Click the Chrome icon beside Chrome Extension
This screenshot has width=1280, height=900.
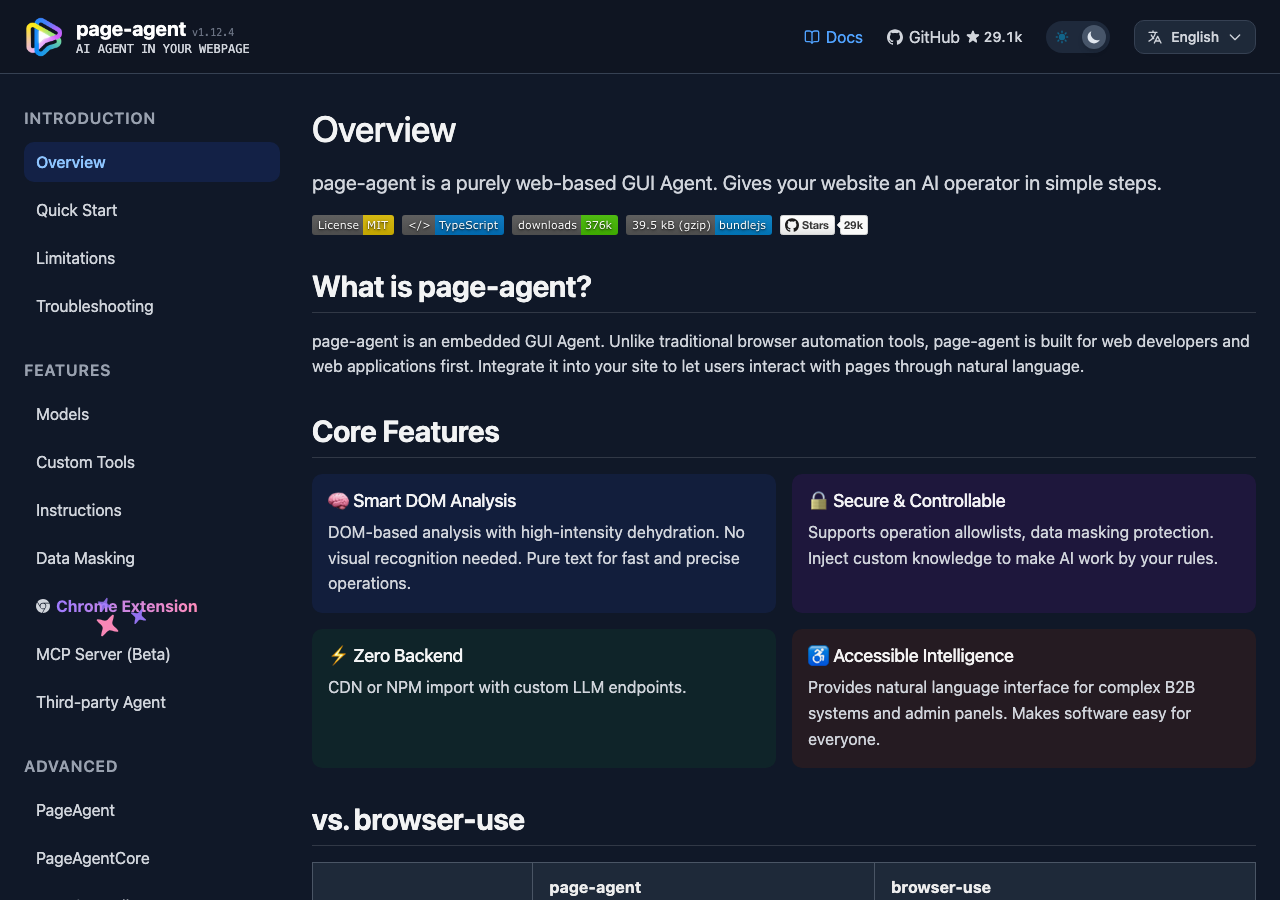click(x=43, y=606)
